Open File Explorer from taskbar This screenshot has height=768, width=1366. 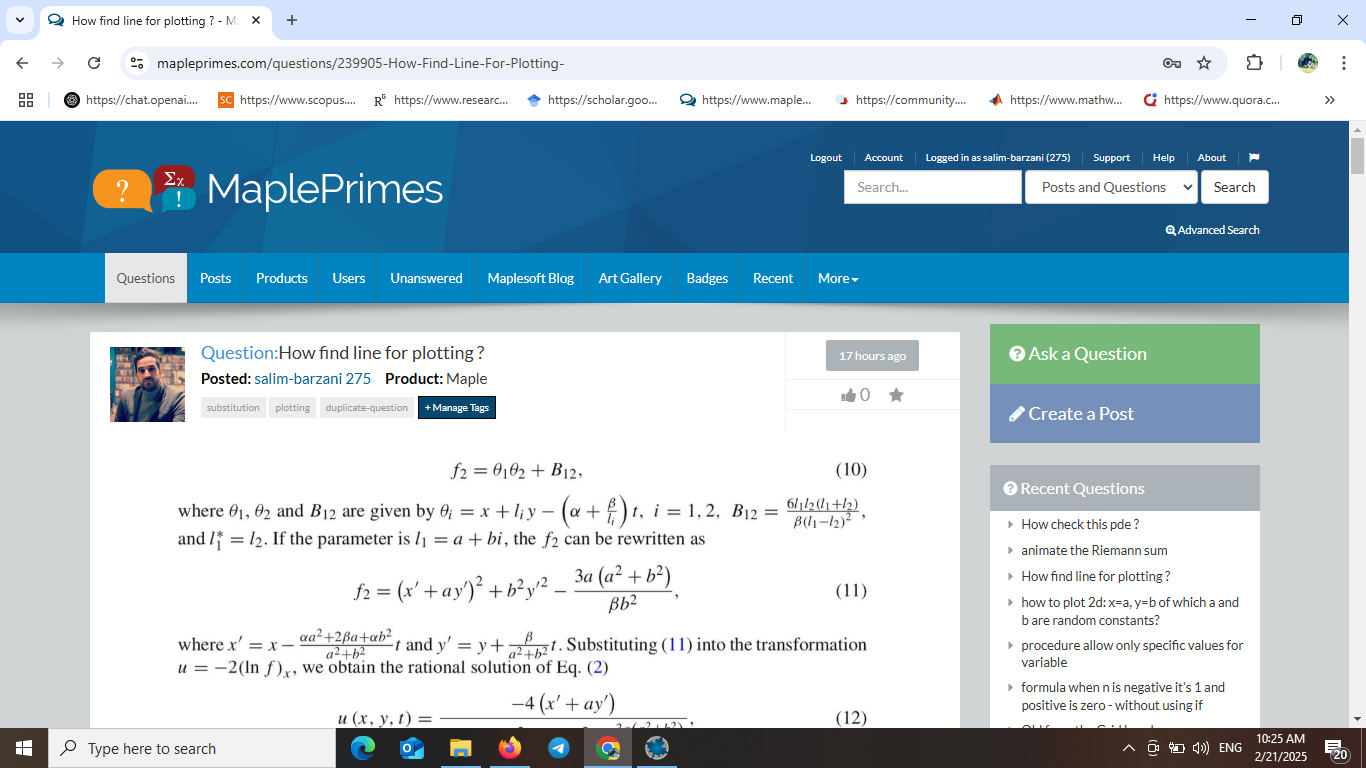coord(460,748)
